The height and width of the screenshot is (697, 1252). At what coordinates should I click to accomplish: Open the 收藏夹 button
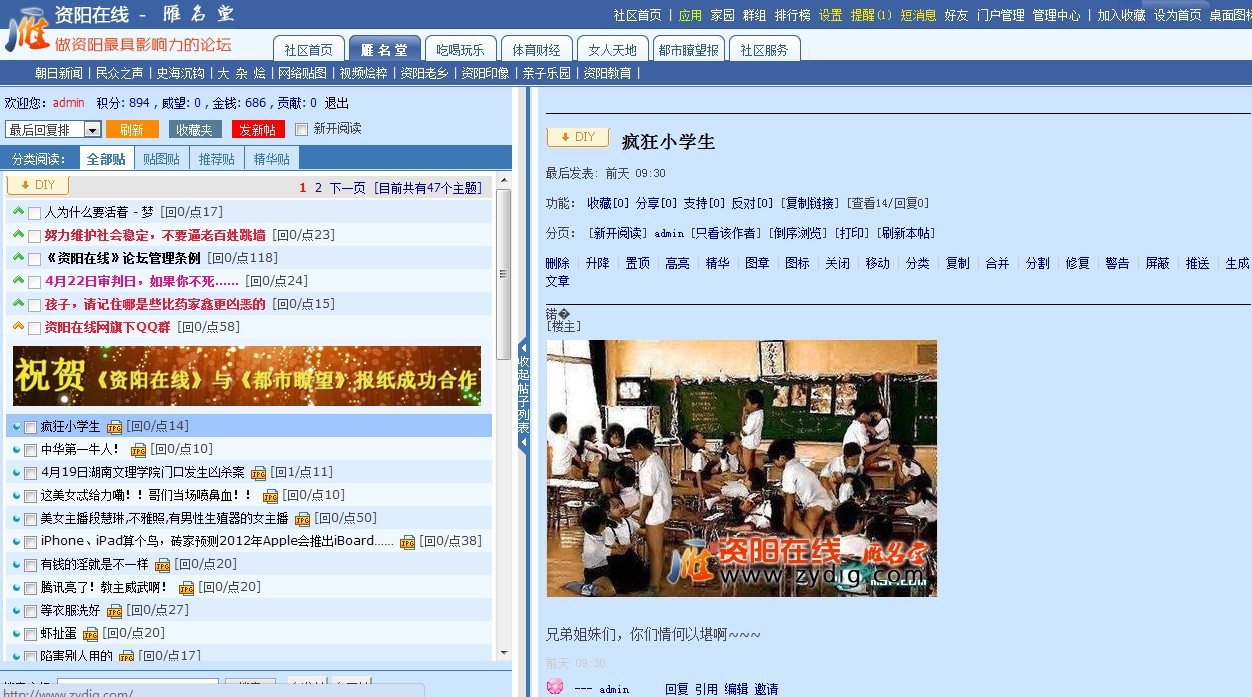195,130
